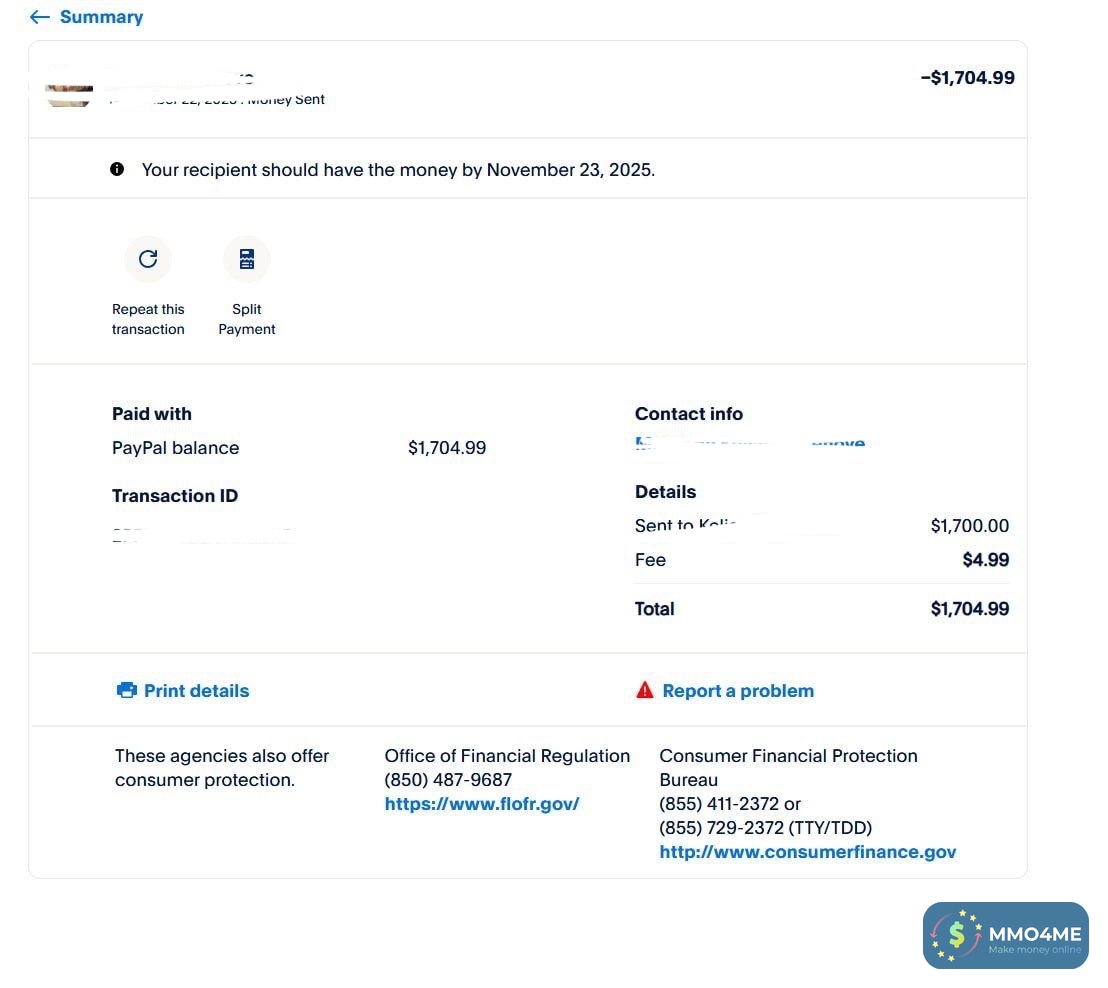This screenshot has width=1108, height=988.
Task: Click the Office of Financial Regulation phone number
Action: click(x=448, y=780)
